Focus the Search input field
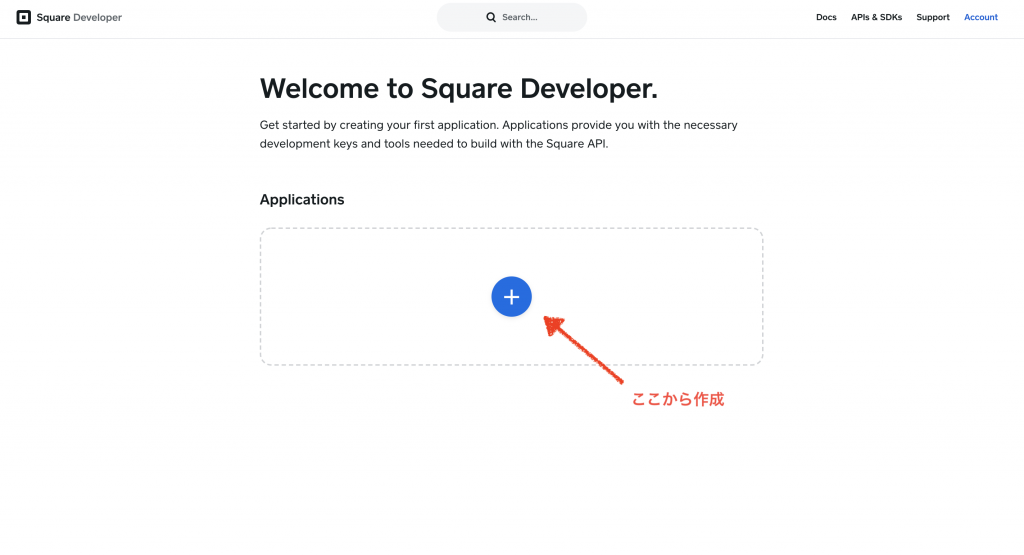The width and height of the screenshot is (1024, 555). click(x=511, y=17)
